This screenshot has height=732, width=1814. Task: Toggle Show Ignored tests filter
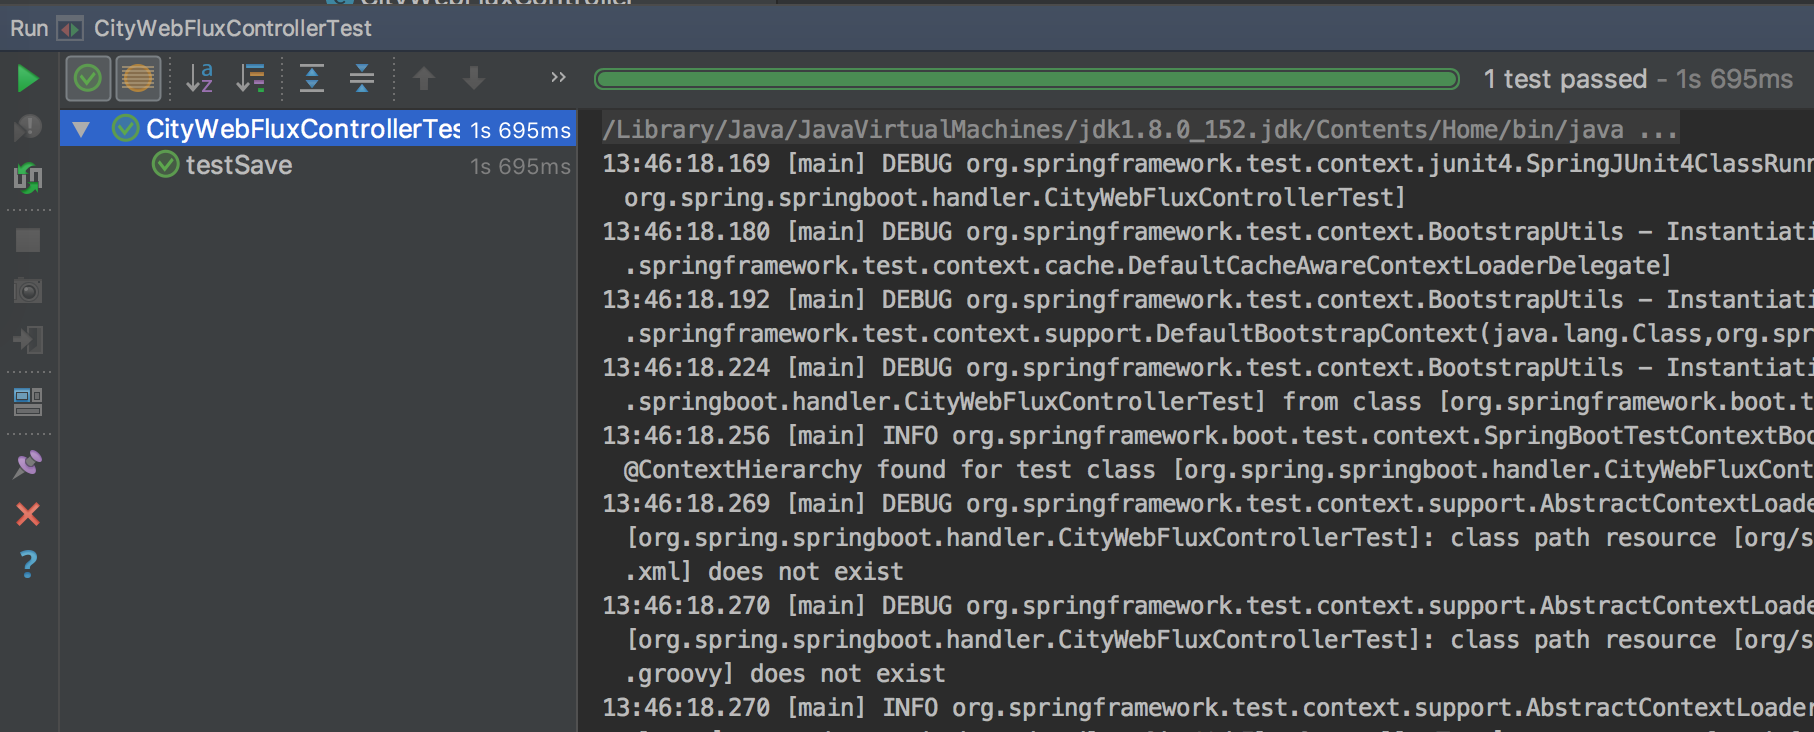pyautogui.click(x=138, y=78)
